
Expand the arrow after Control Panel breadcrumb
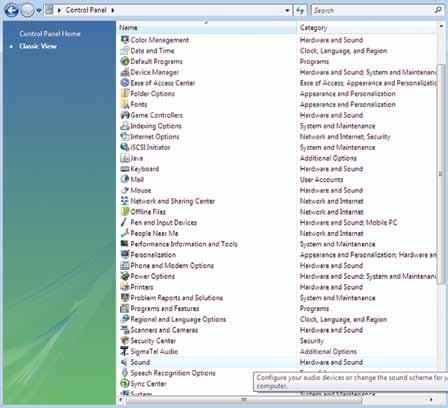(113, 10)
